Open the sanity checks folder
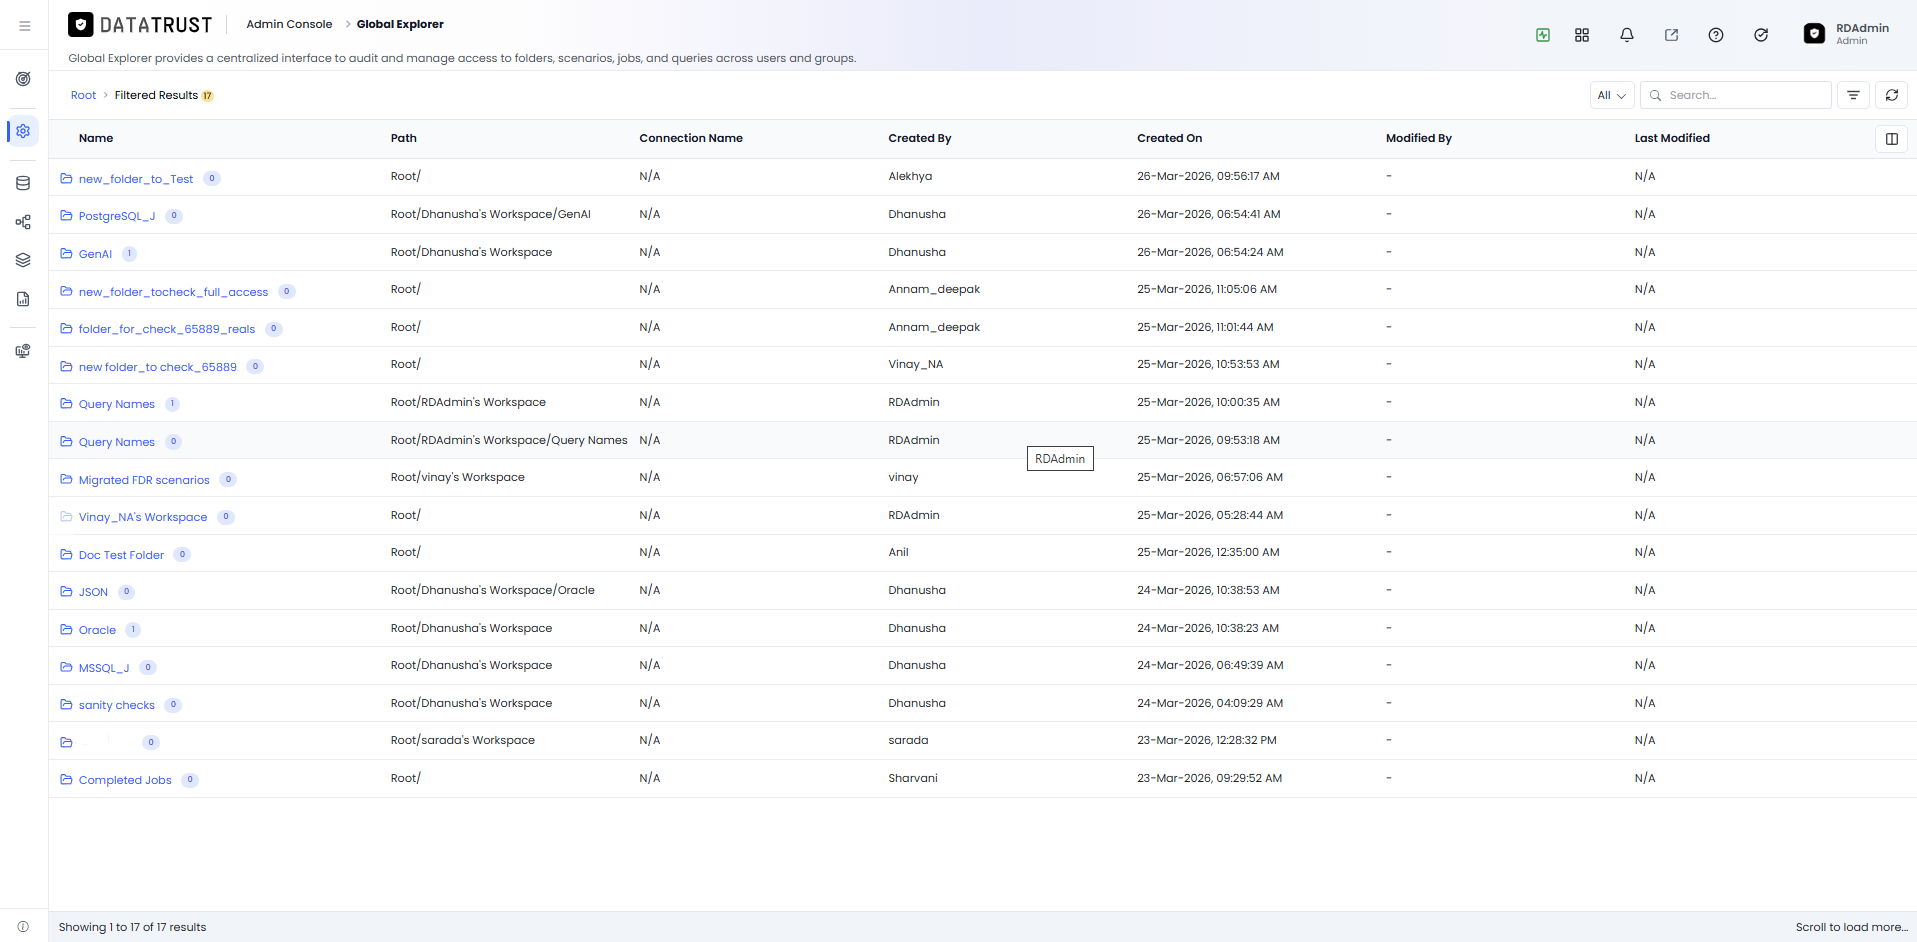Image resolution: width=1917 pixels, height=942 pixels. (x=117, y=705)
